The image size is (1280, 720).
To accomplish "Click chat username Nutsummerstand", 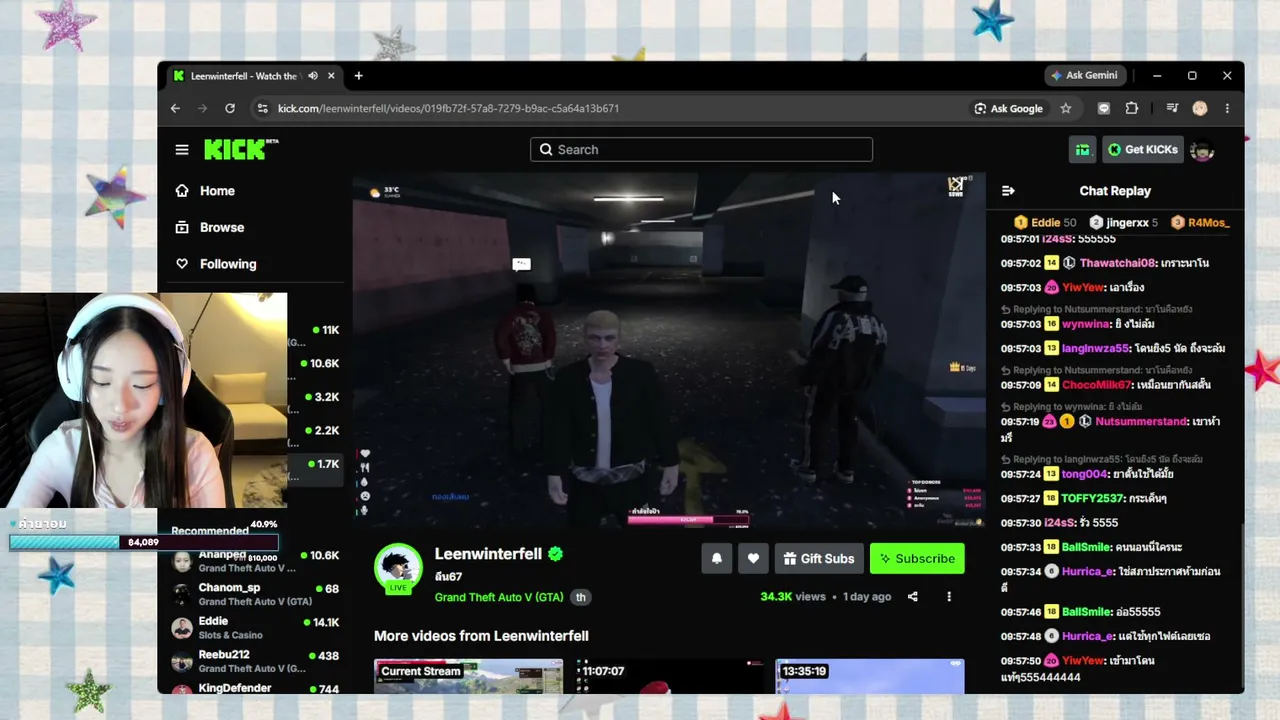I will 1141,422.
